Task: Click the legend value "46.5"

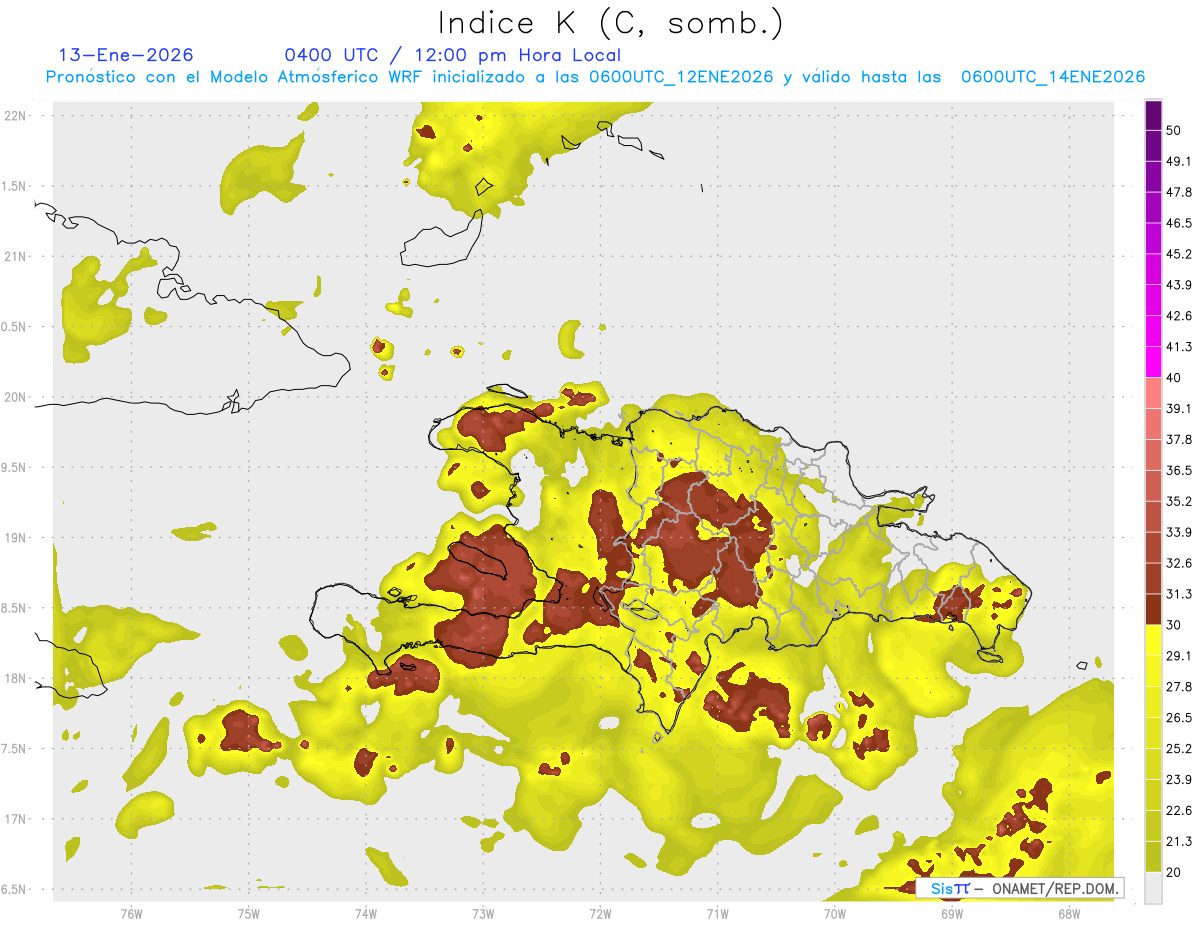Action: coord(1179,223)
